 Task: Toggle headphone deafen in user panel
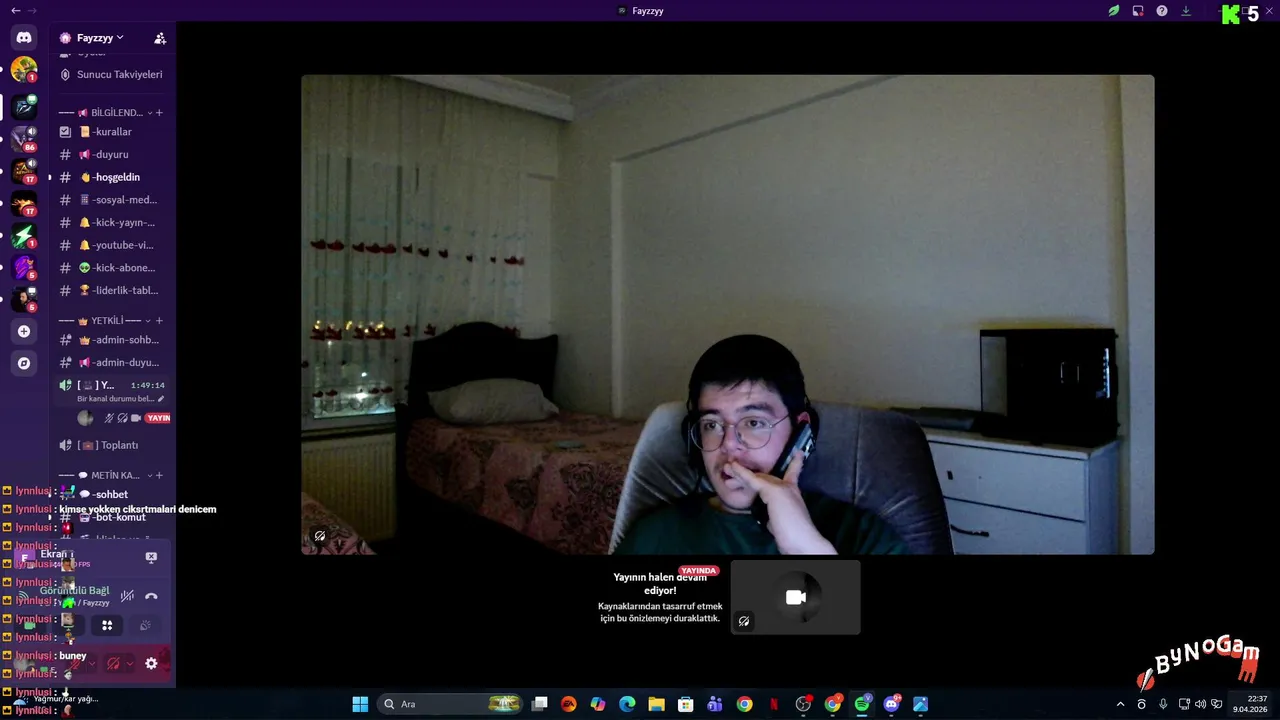(113, 663)
